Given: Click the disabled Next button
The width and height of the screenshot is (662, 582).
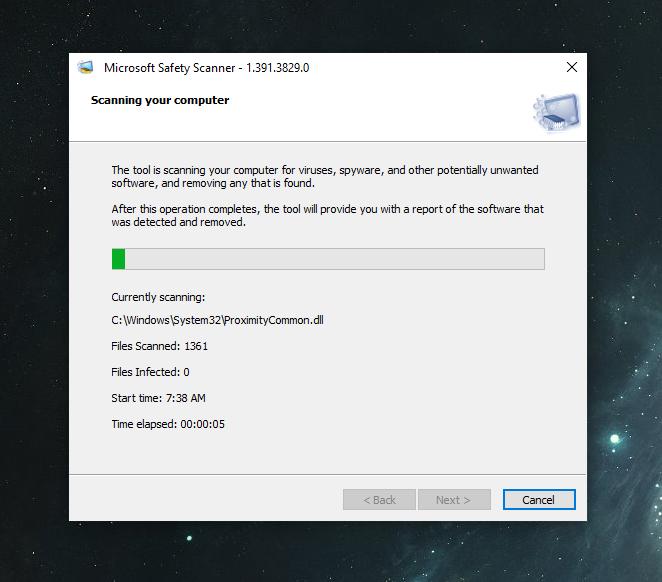Looking at the screenshot, I should coord(454,500).
